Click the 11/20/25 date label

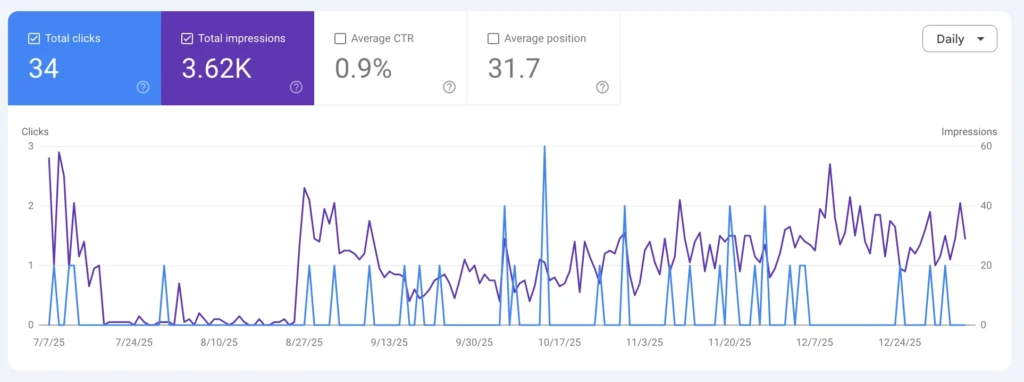click(x=729, y=342)
